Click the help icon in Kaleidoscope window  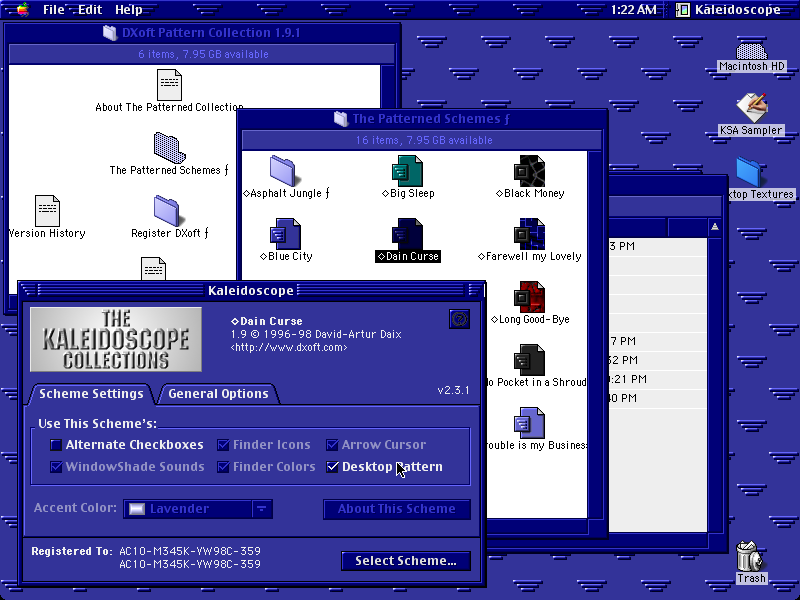(x=459, y=319)
